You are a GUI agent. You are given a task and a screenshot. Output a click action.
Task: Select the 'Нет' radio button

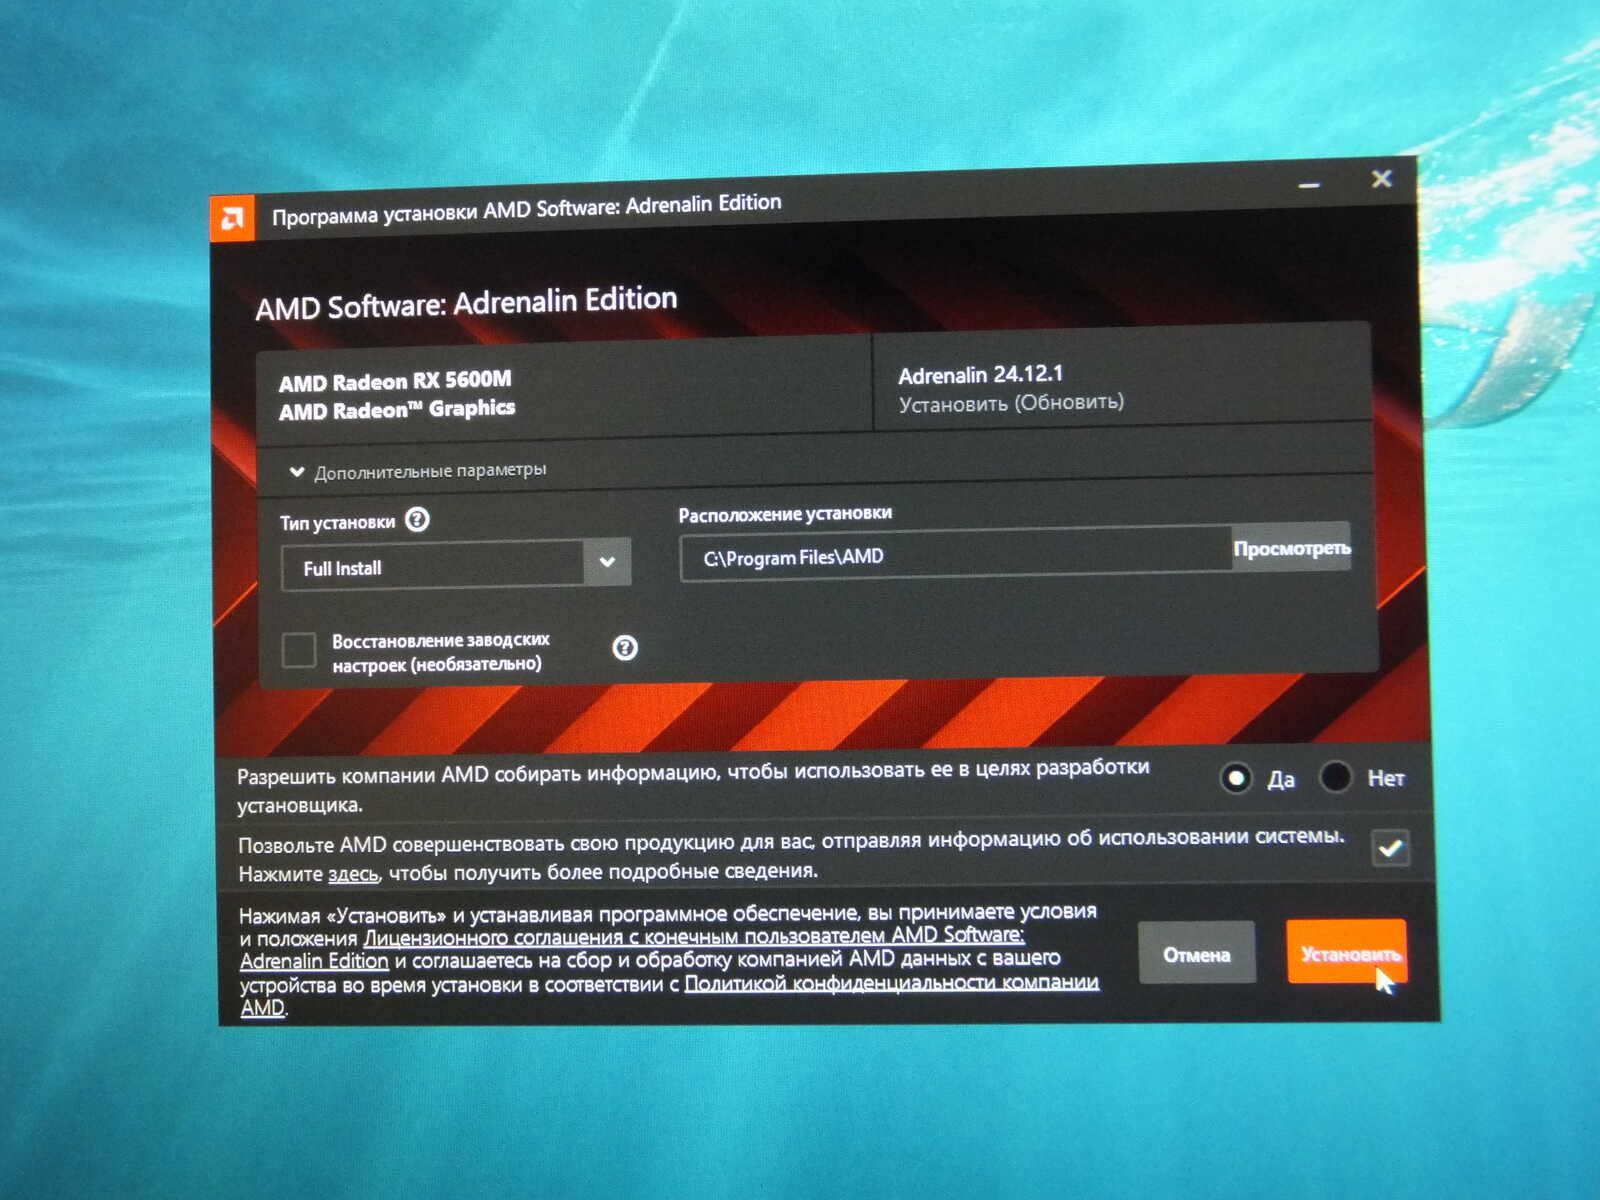pos(1335,777)
